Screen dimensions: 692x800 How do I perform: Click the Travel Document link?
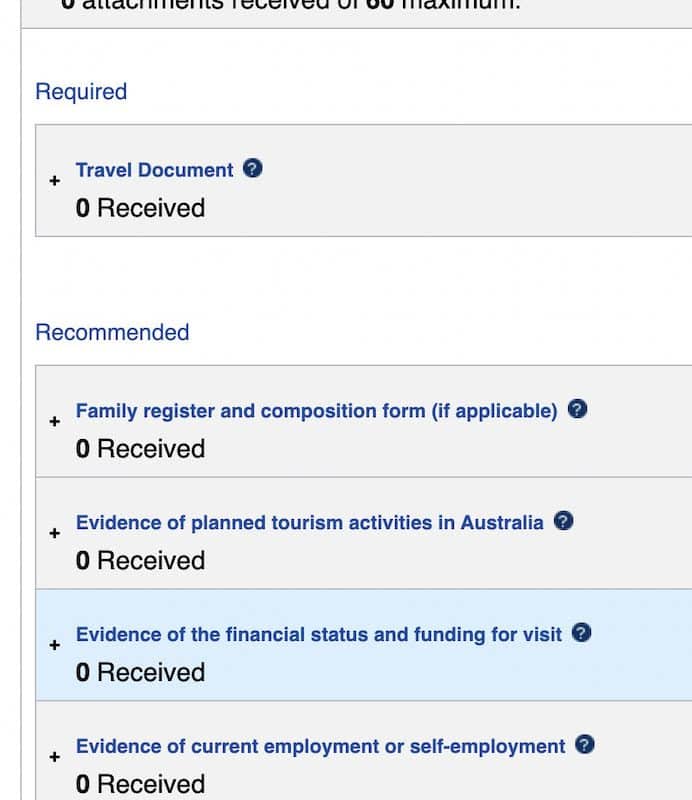154,170
